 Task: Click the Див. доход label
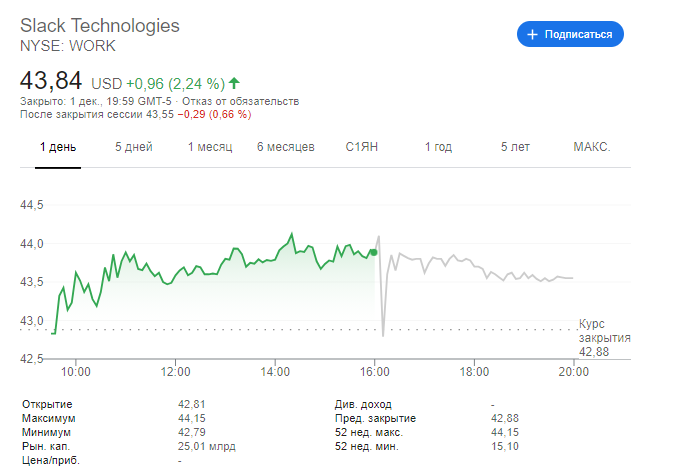pyautogui.click(x=363, y=404)
